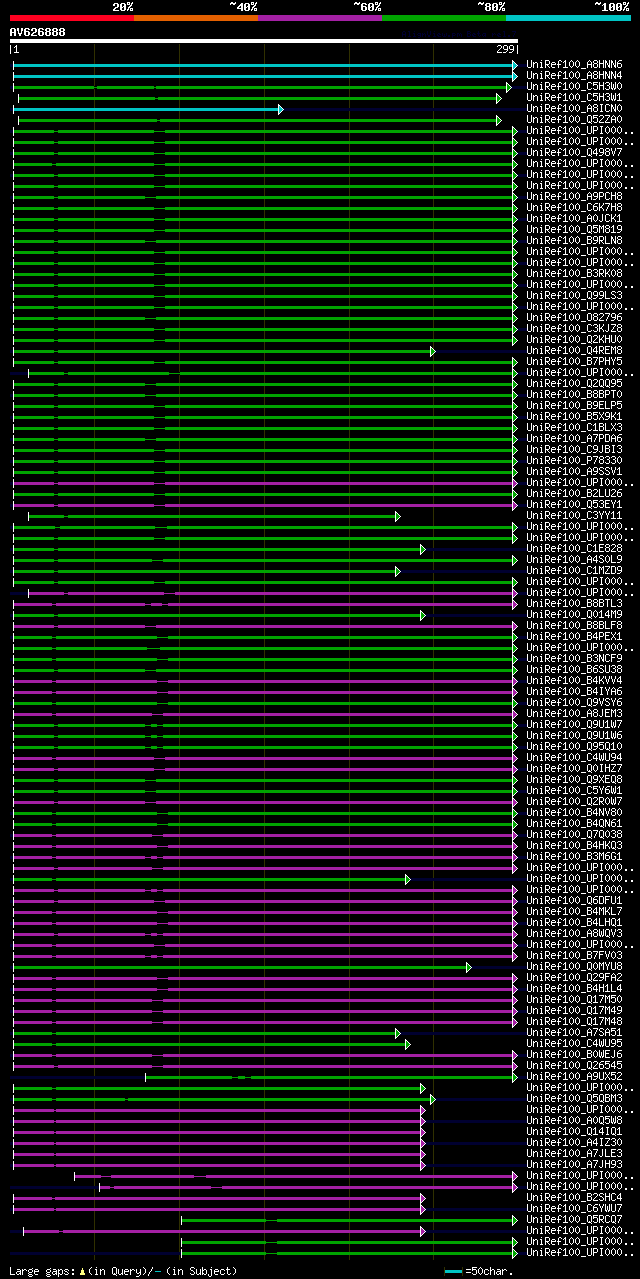Select the UniRef100_C3KJZ8 label
Image resolution: width=640 pixels, height=1279 pixels.
(574, 329)
